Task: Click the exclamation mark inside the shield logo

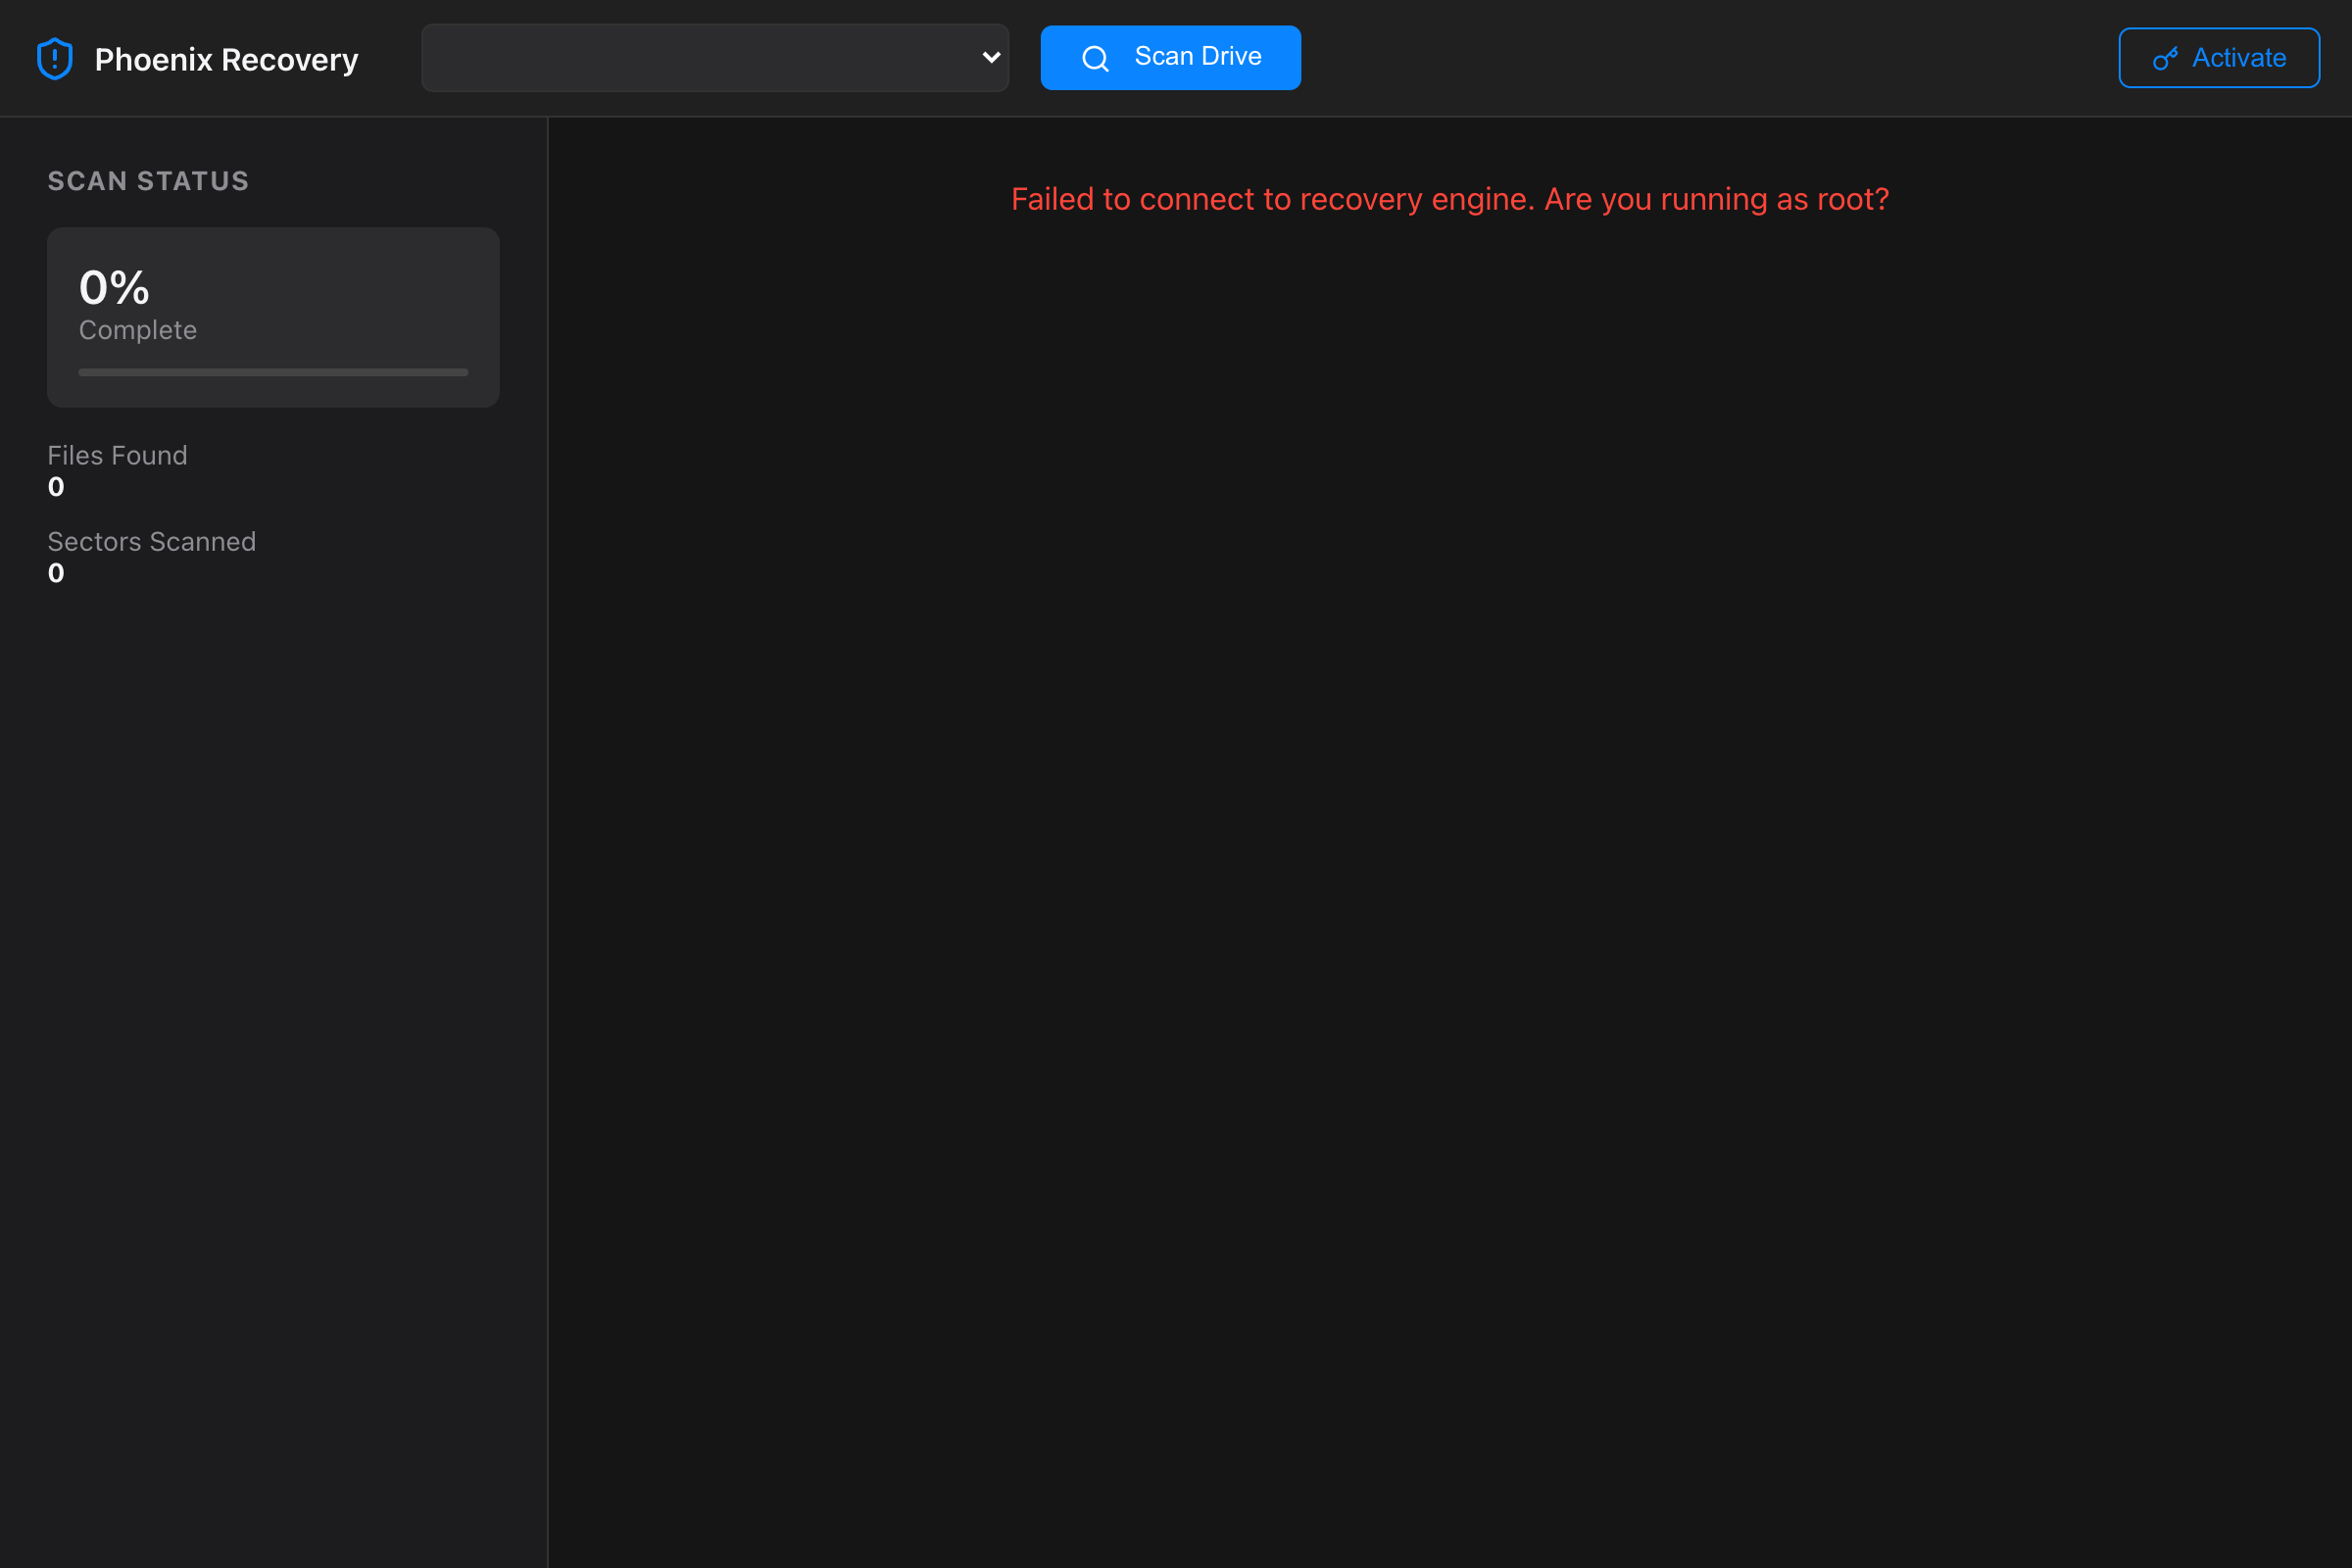Action: (x=54, y=57)
